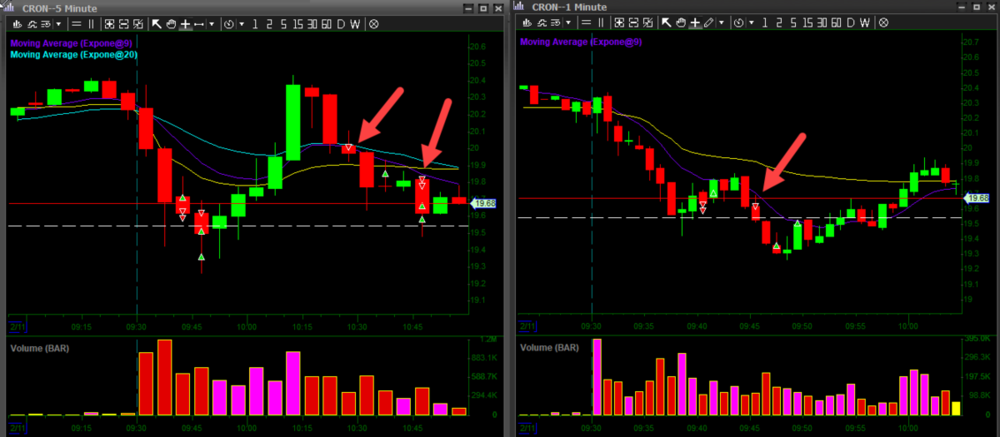Click the 19.68 price marker on 5 Minute chart
This screenshot has width=1000, height=437.
point(484,203)
